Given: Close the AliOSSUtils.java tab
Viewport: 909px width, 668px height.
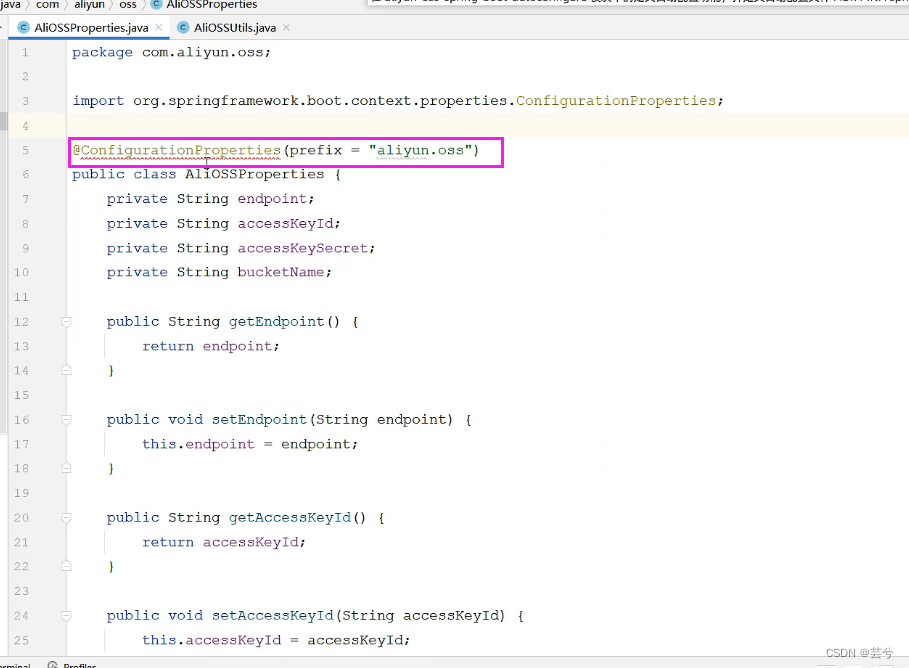Looking at the screenshot, I should [x=286, y=27].
